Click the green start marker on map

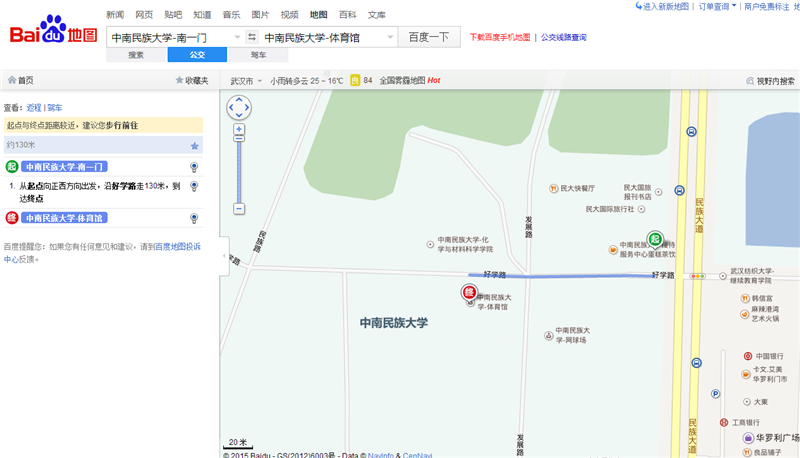click(654, 238)
